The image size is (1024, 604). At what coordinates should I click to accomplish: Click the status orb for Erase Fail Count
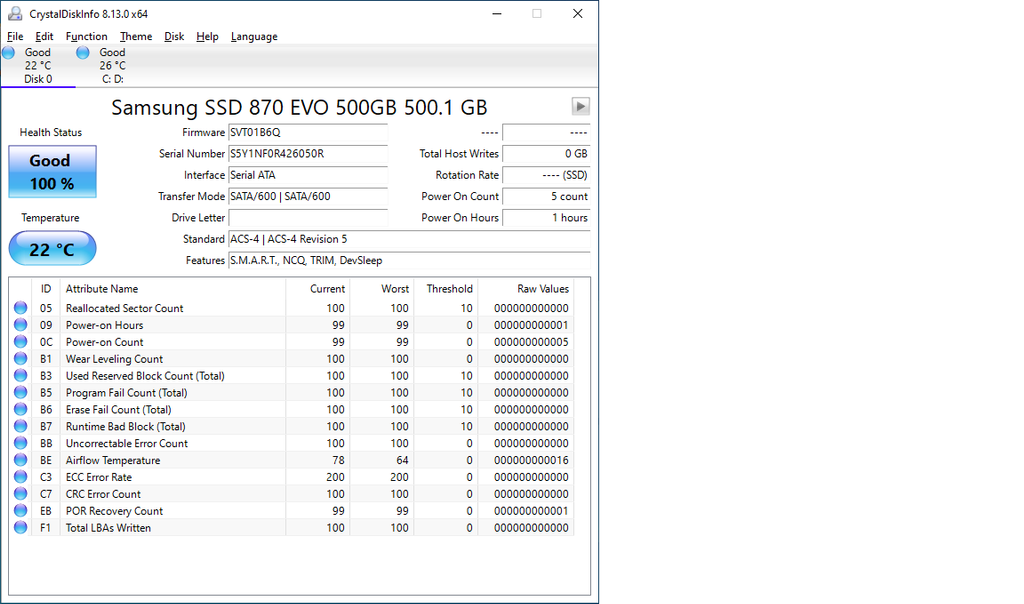pyautogui.click(x=21, y=409)
